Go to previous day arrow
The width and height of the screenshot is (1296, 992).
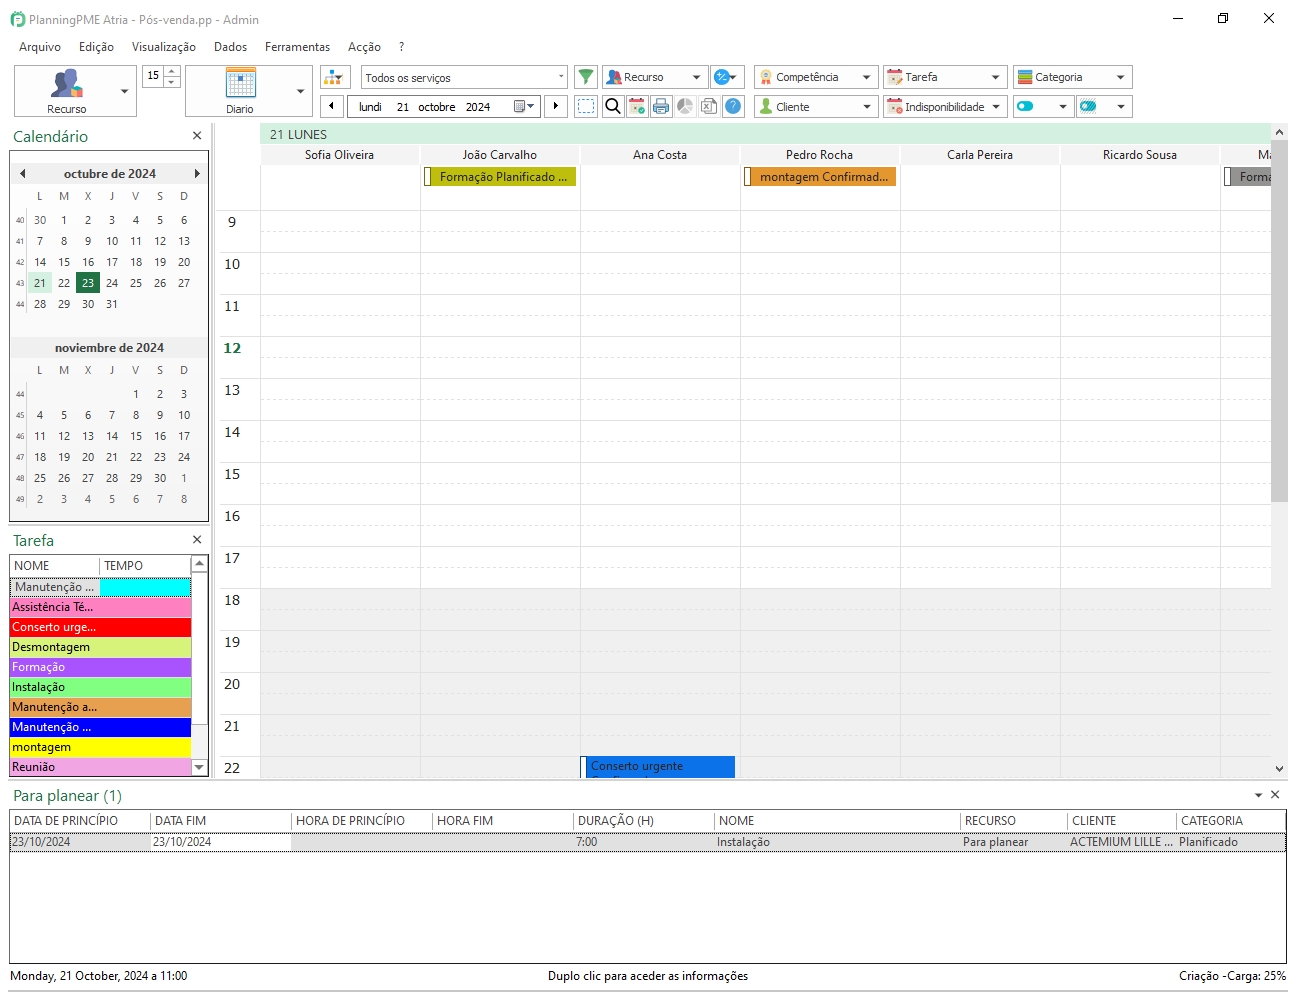click(332, 106)
